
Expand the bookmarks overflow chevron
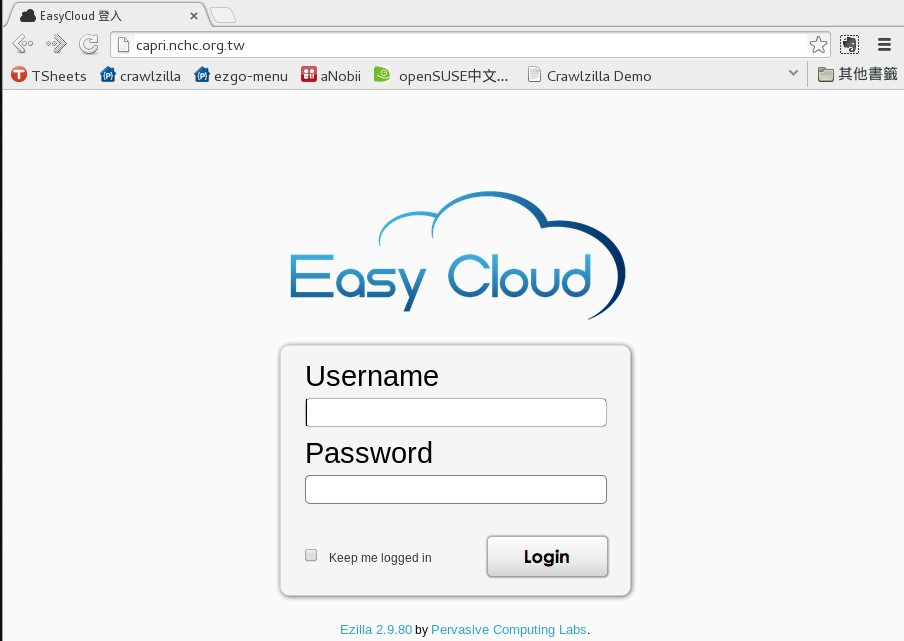pos(793,73)
